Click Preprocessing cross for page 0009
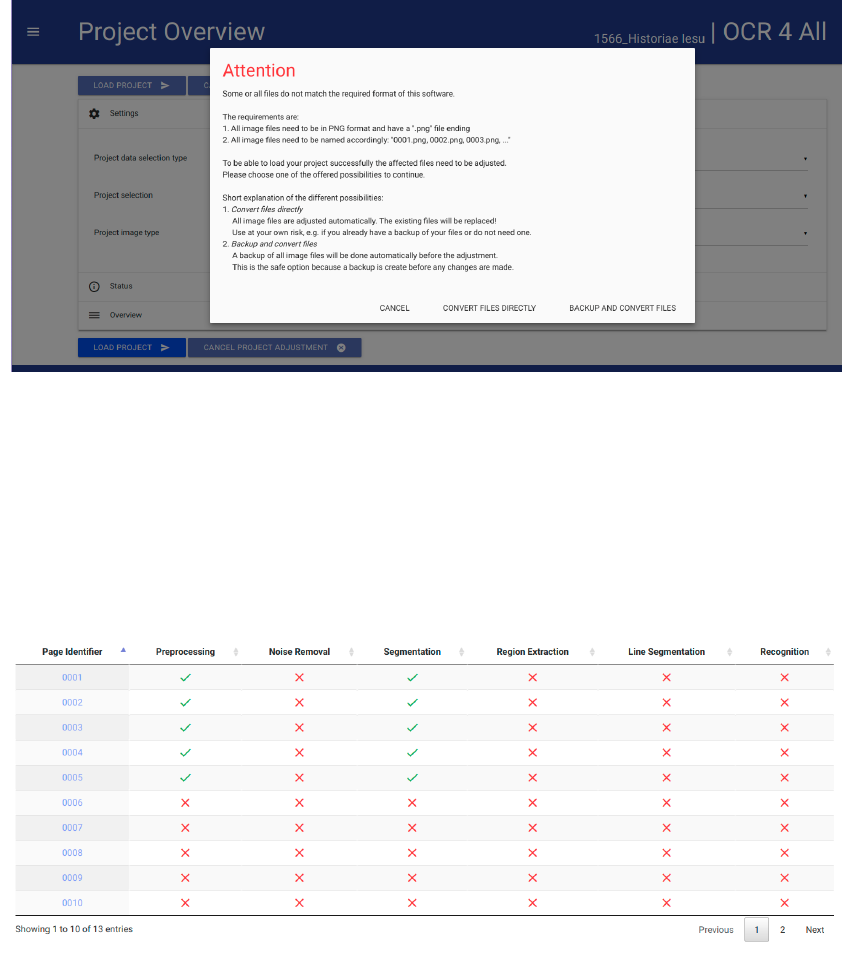 [185, 878]
